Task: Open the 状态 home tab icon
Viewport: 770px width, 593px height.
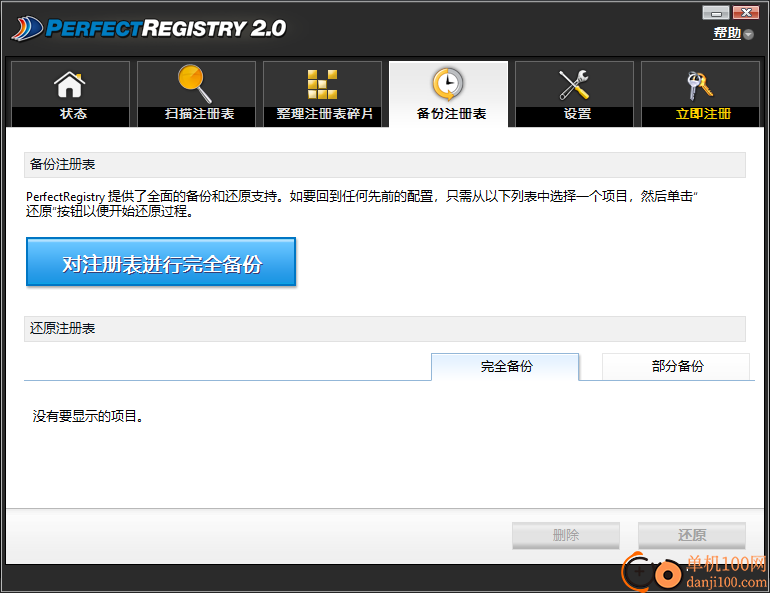Action: (70, 84)
